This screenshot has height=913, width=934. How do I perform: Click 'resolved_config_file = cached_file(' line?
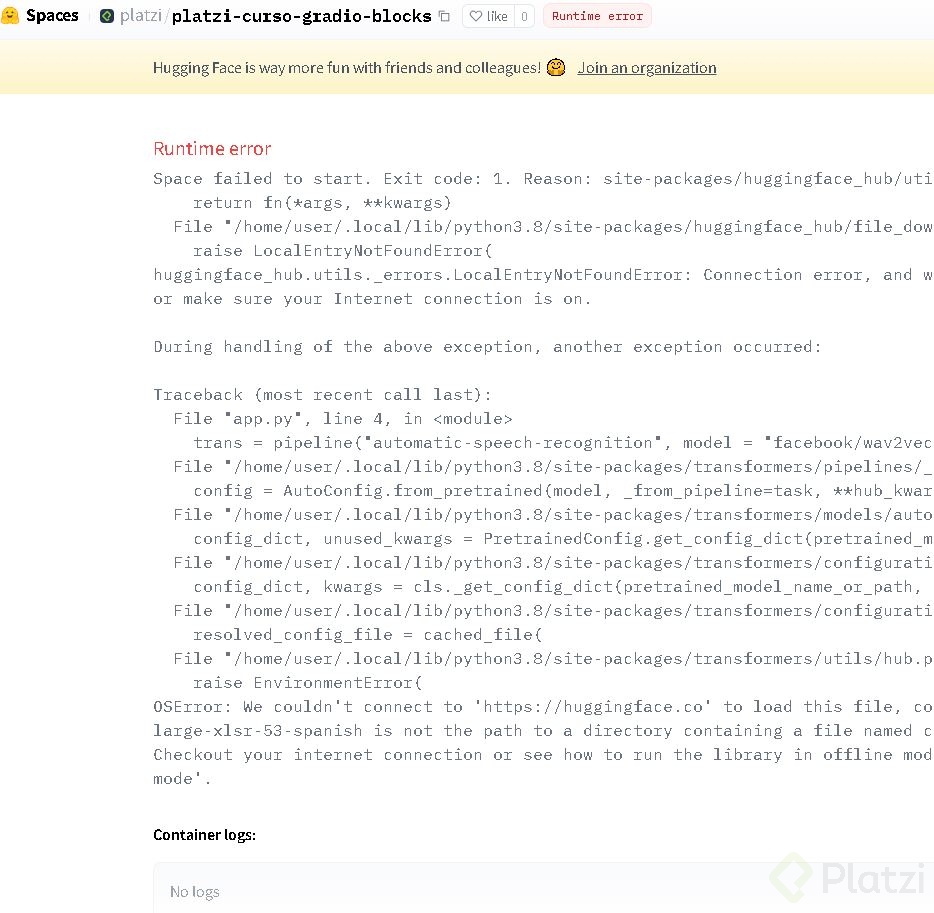(368, 634)
